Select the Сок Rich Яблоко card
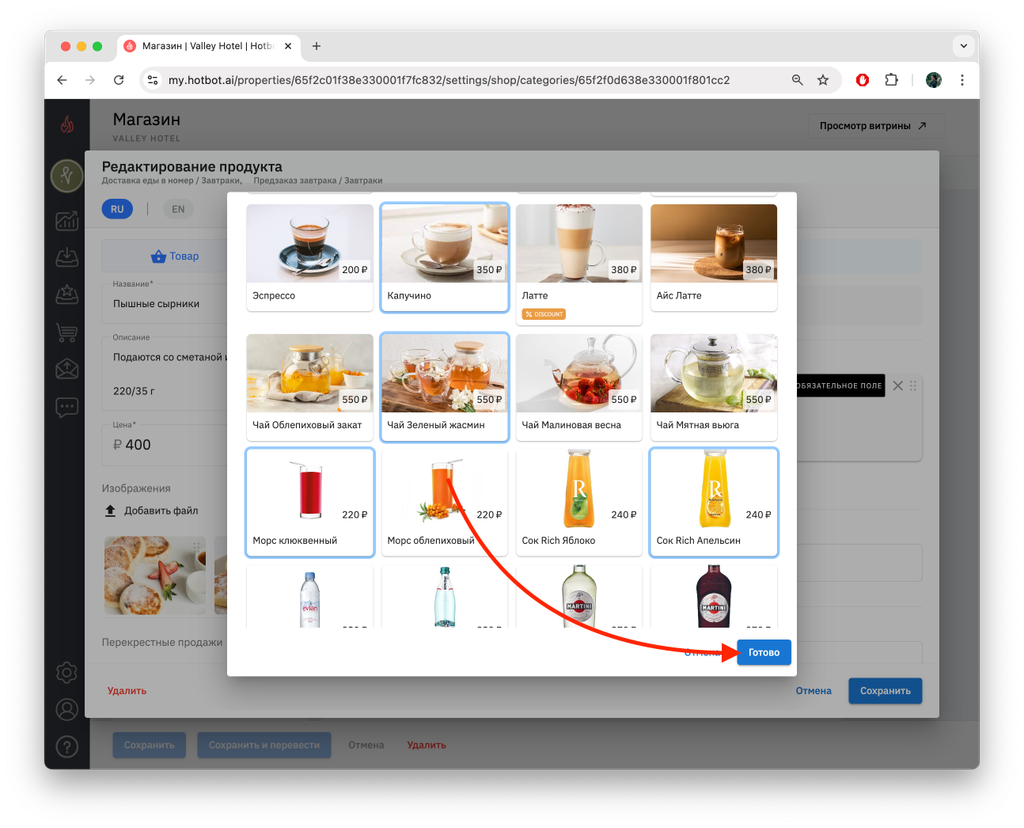Screen dimensions: 1024x828 point(579,502)
